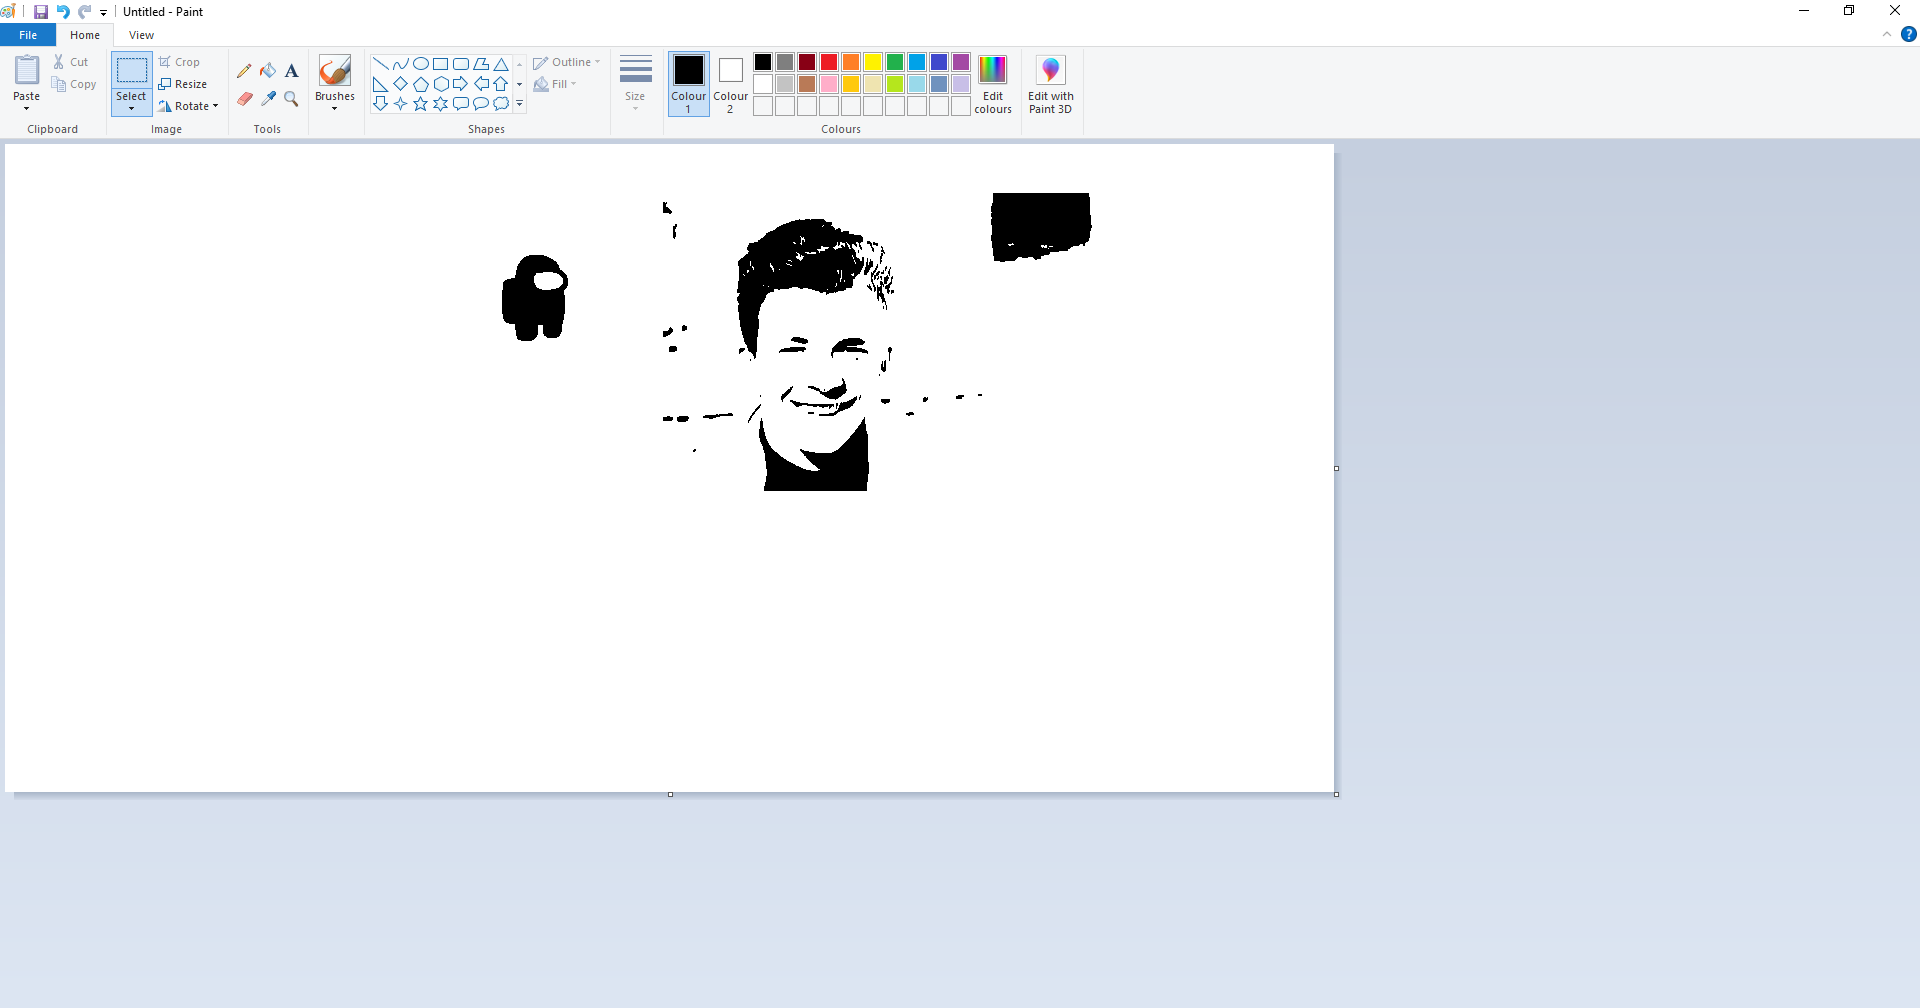This screenshot has width=1920, height=1008.
Task: Select the Magnifier tool
Action: 292,99
